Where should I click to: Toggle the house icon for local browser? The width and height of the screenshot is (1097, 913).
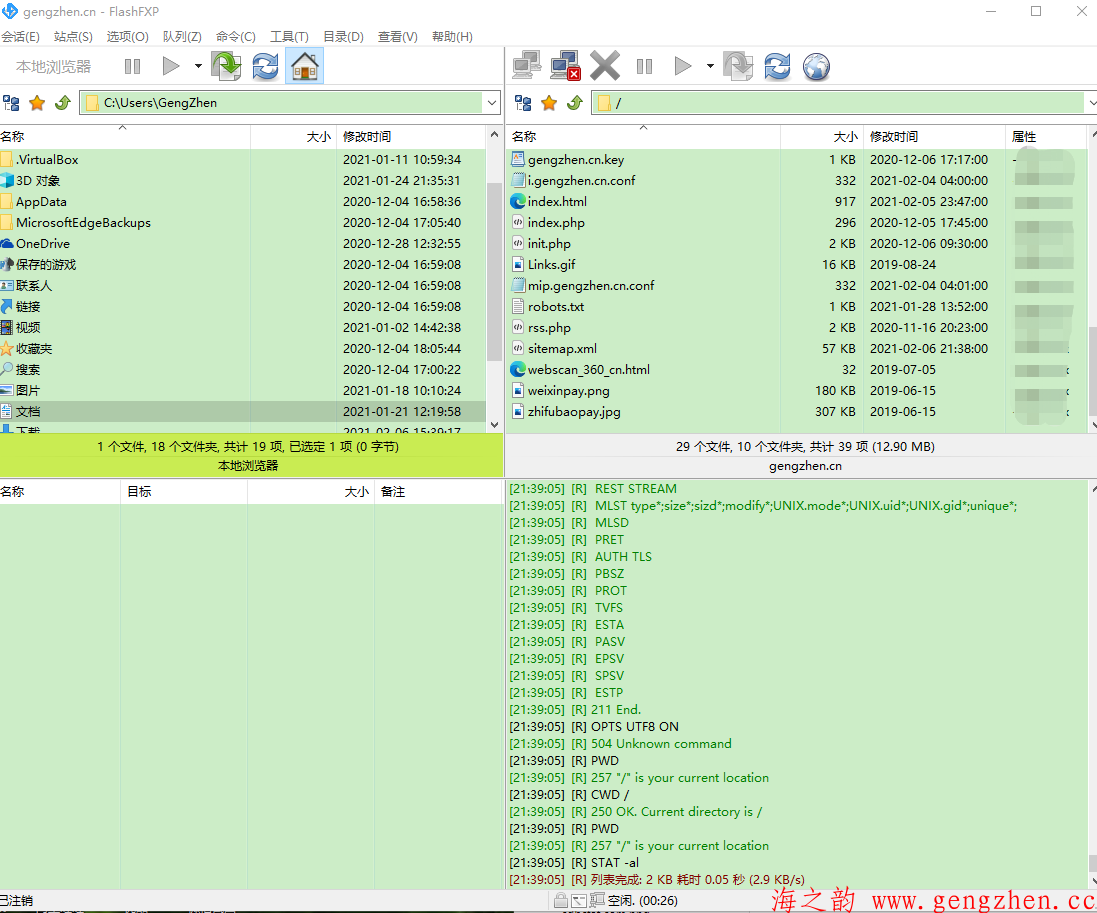pos(304,67)
